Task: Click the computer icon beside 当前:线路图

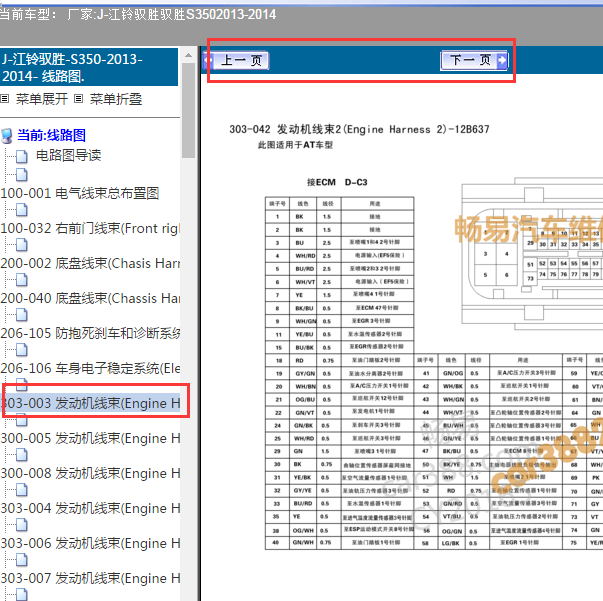Action: coord(7,136)
